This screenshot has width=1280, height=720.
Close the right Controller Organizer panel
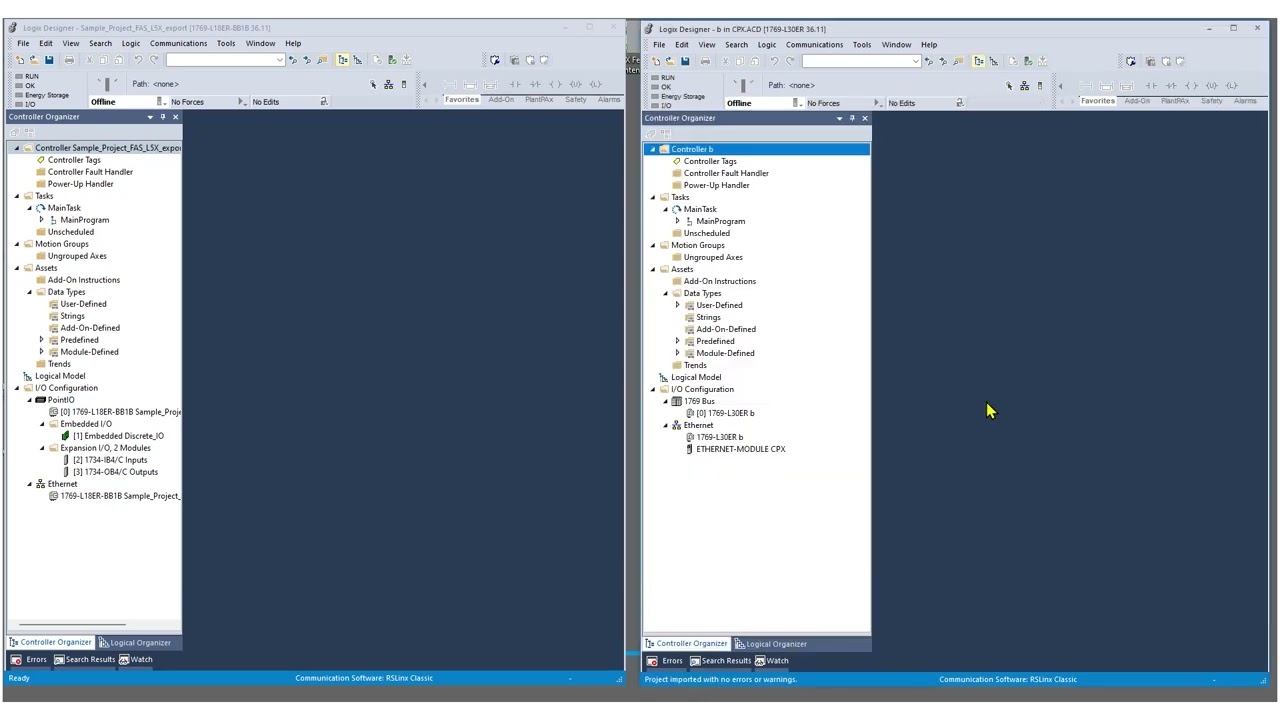coord(865,118)
